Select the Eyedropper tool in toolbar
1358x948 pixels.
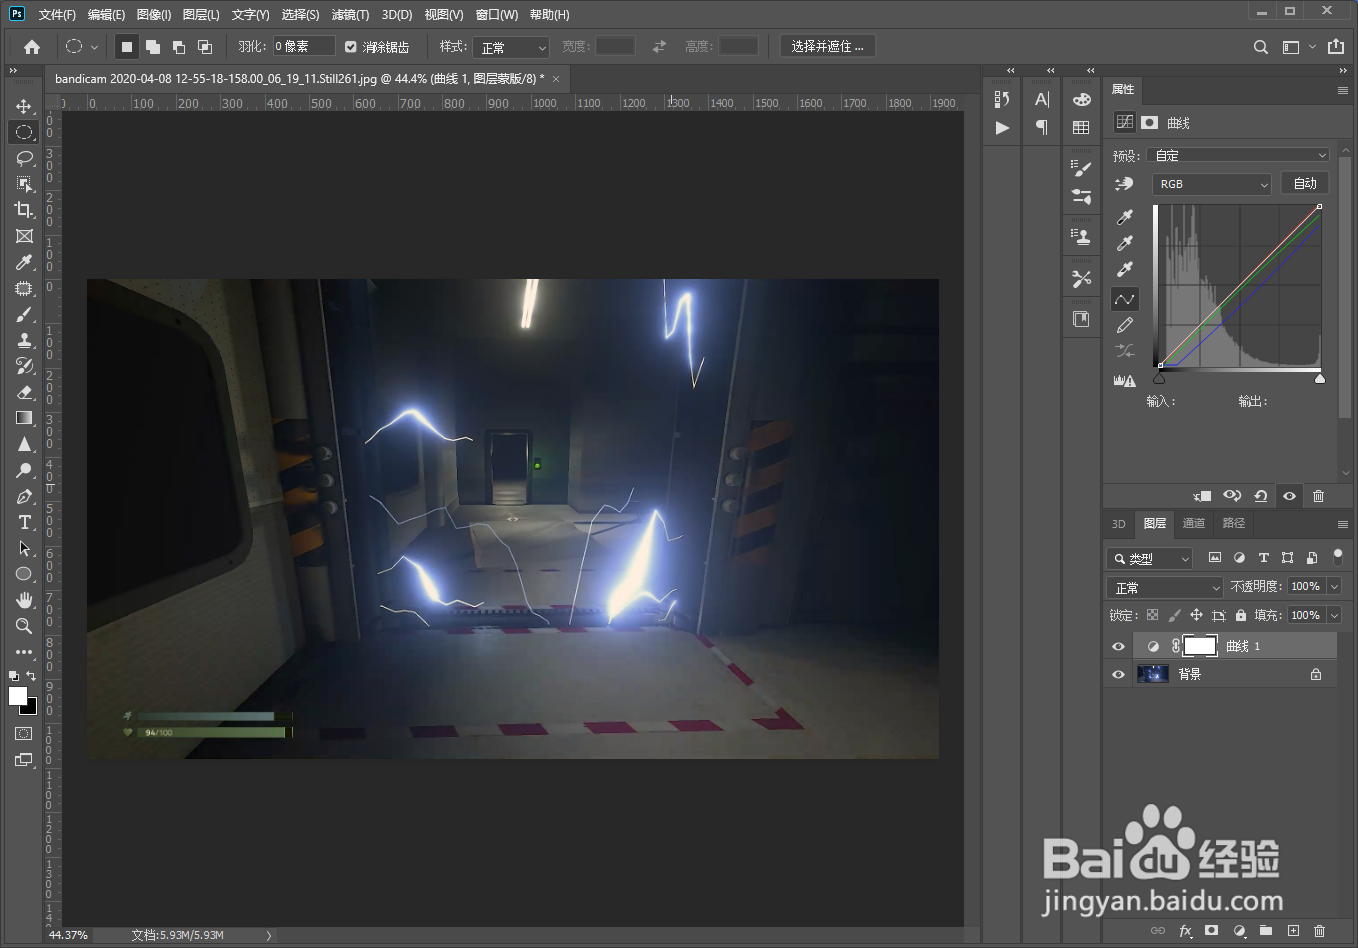pos(24,262)
